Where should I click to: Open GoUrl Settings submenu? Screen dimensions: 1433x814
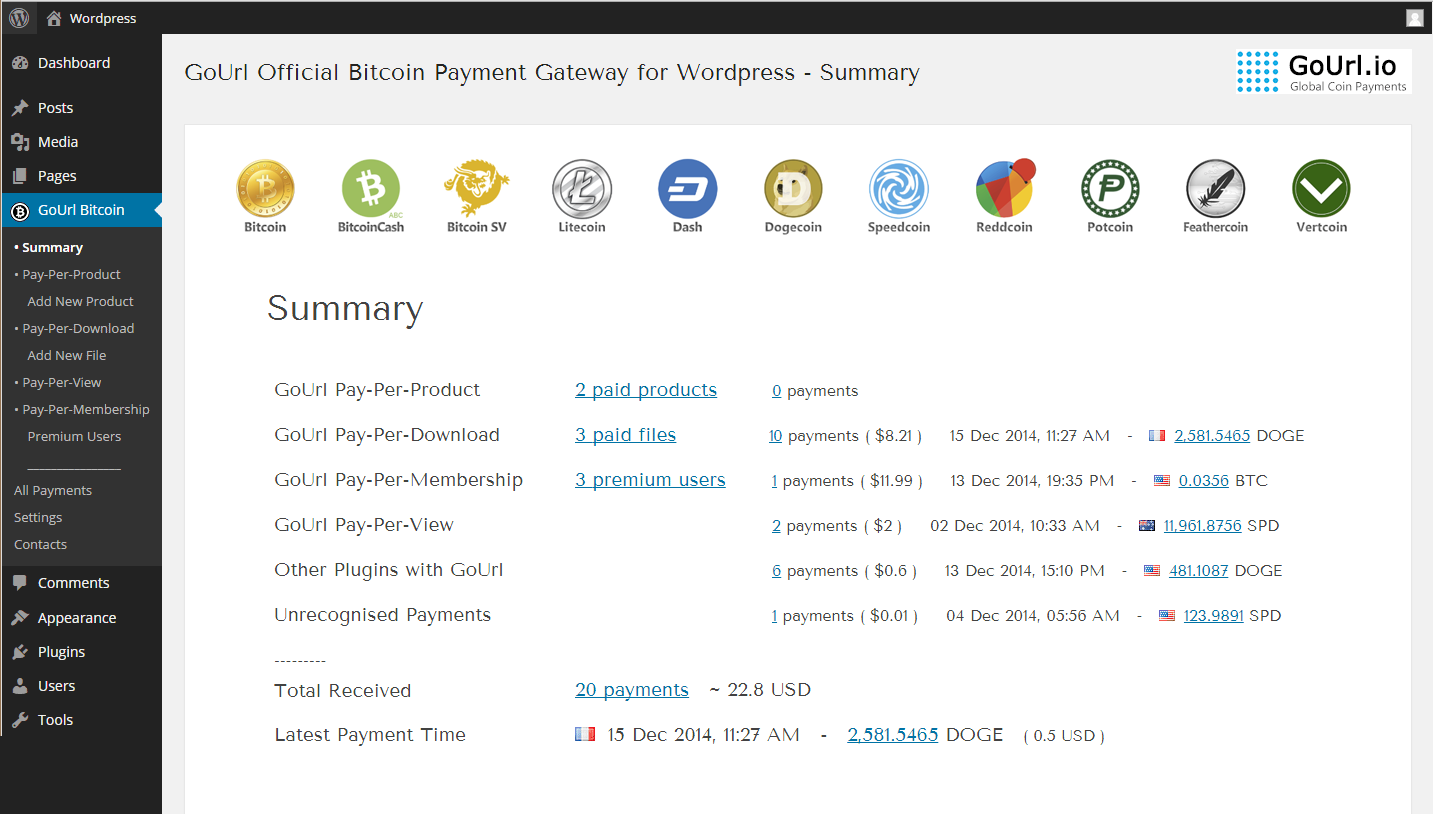coord(38,518)
